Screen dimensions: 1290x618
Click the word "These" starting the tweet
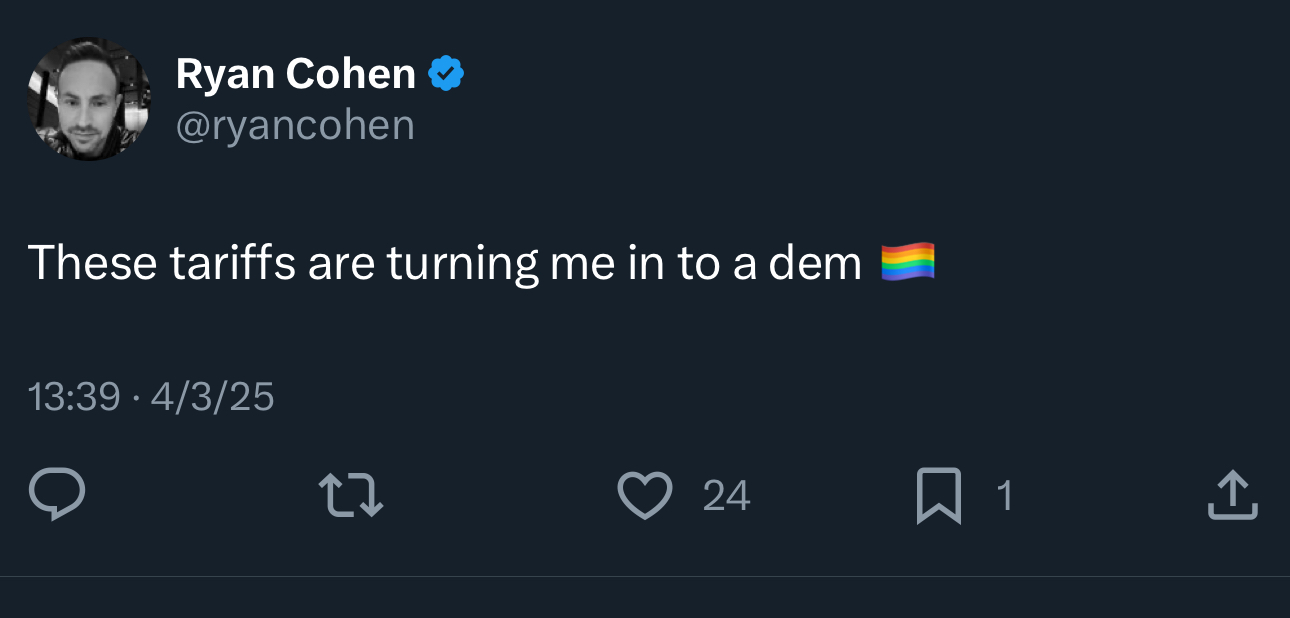pos(92,263)
